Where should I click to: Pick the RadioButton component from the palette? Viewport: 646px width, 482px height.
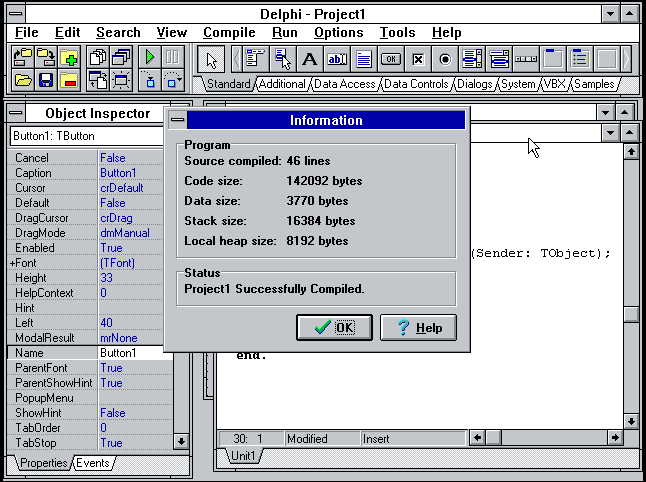click(445, 59)
